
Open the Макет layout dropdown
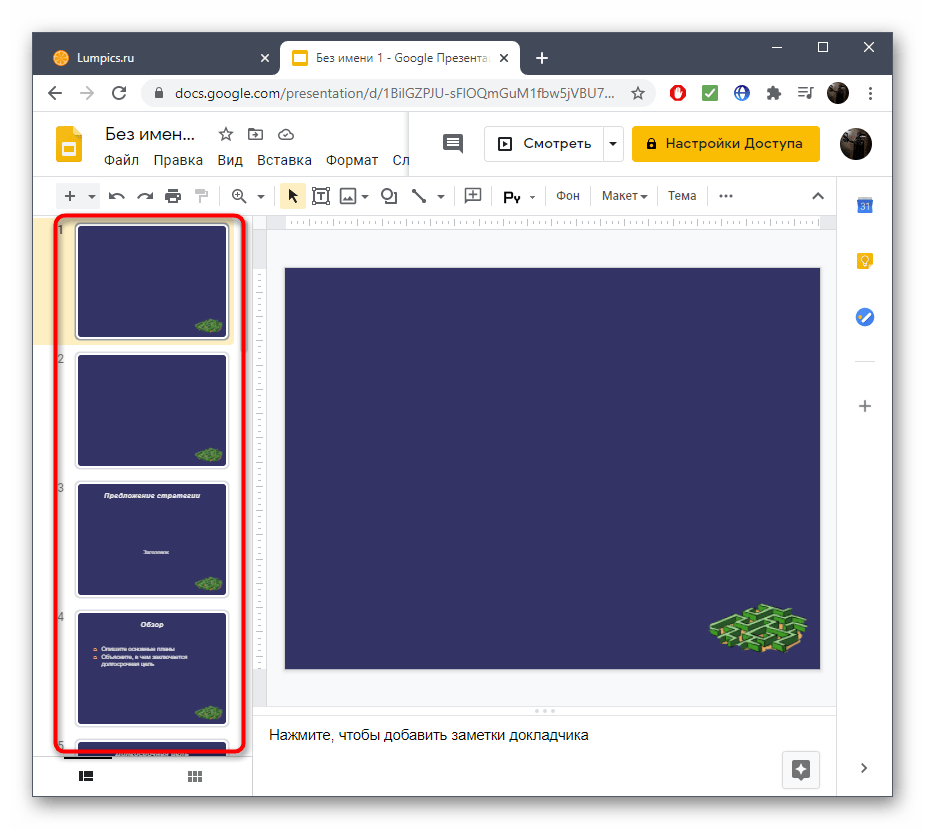tap(624, 196)
